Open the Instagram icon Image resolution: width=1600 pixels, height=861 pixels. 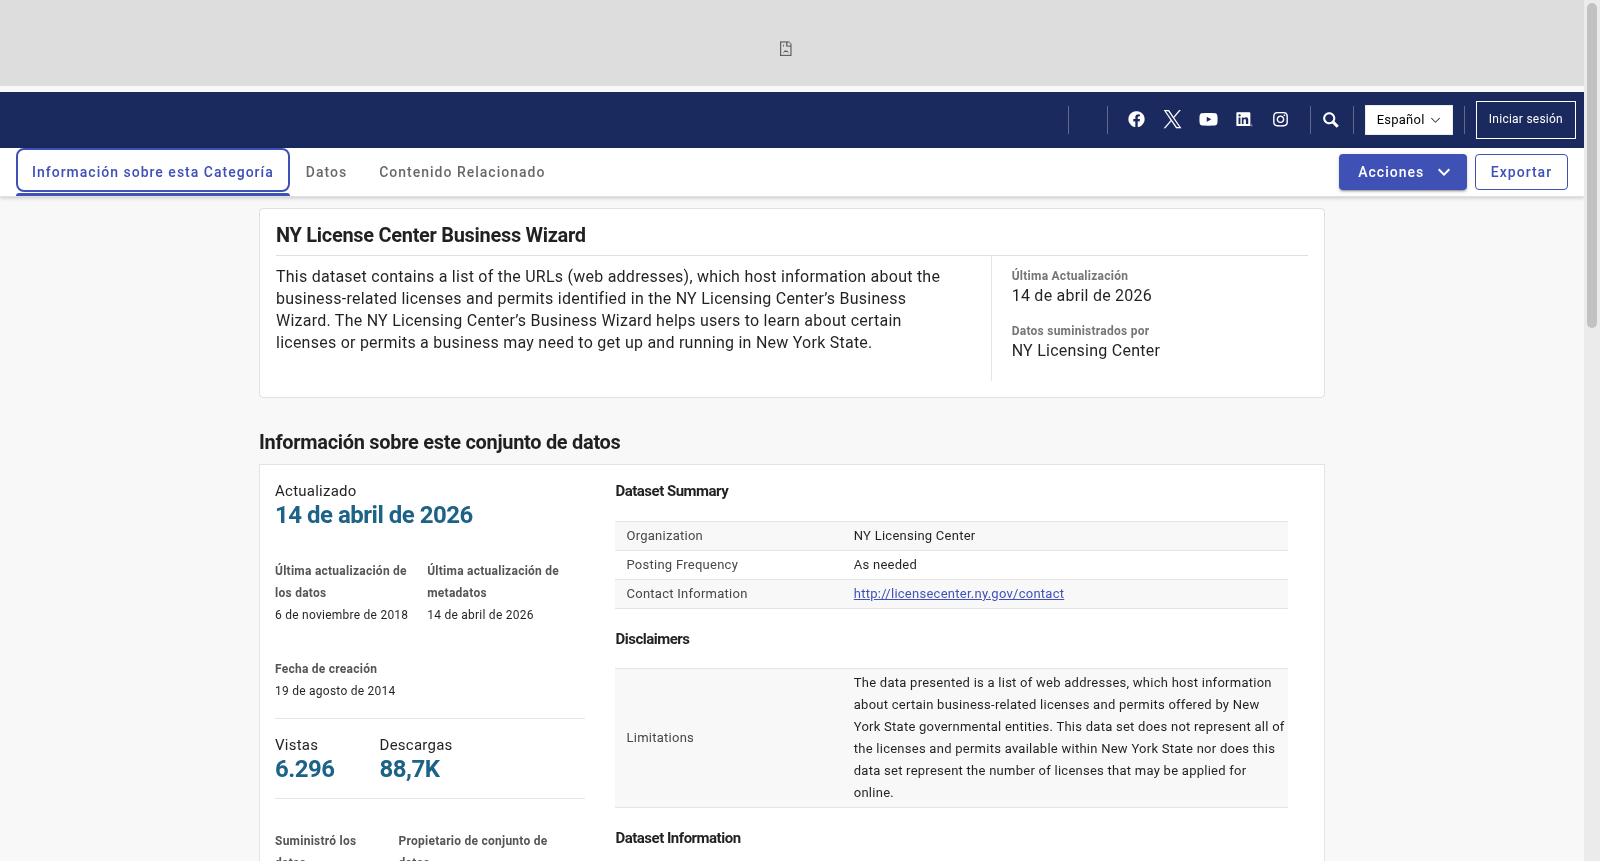pos(1280,119)
